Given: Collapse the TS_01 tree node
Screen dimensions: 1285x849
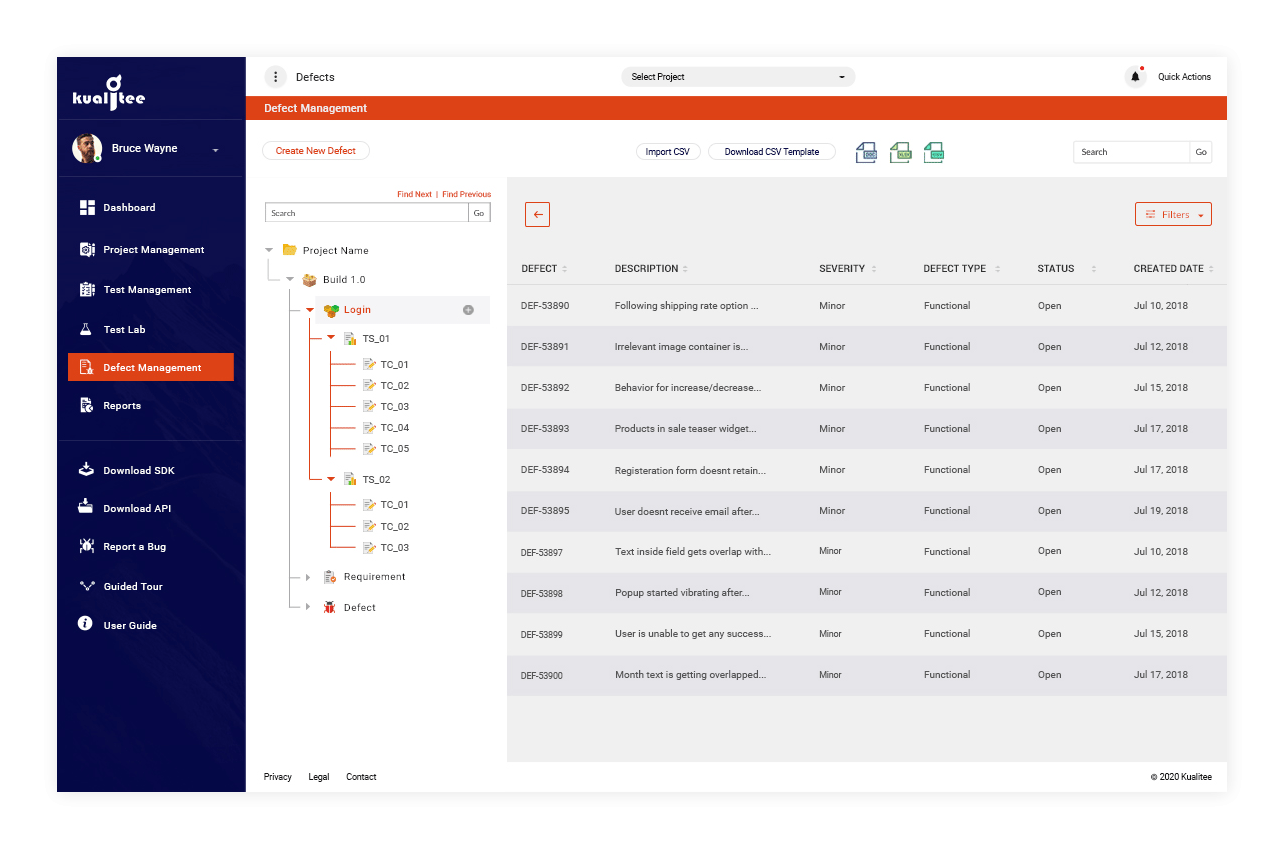Looking at the screenshot, I should coord(331,338).
